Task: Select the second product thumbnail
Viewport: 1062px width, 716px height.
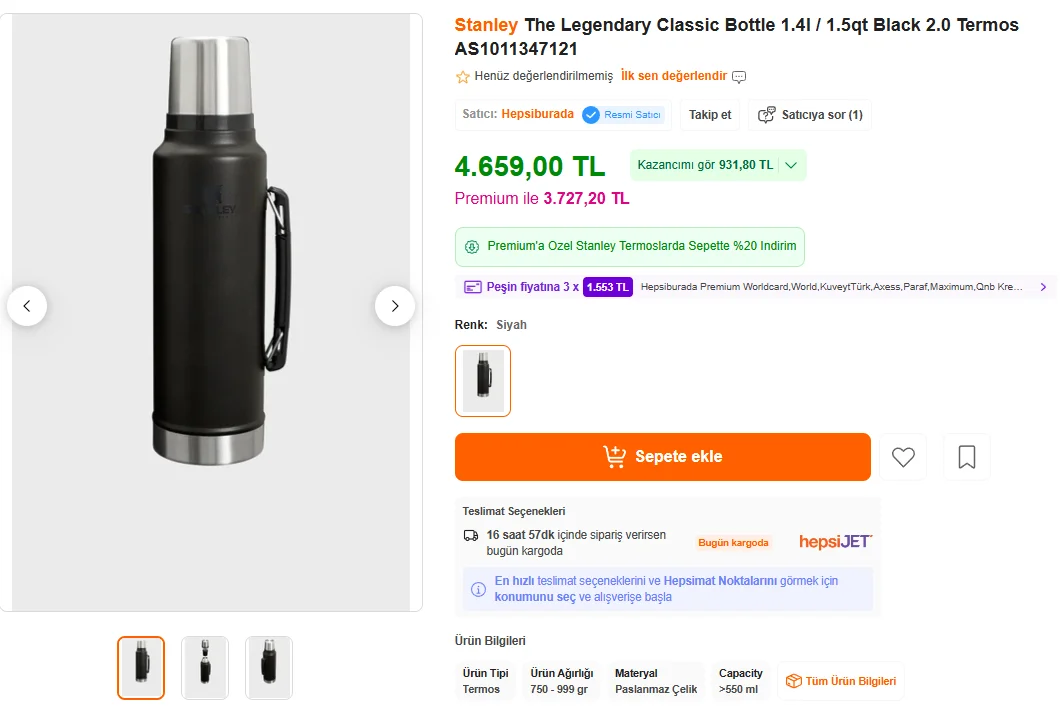Action: 205,668
